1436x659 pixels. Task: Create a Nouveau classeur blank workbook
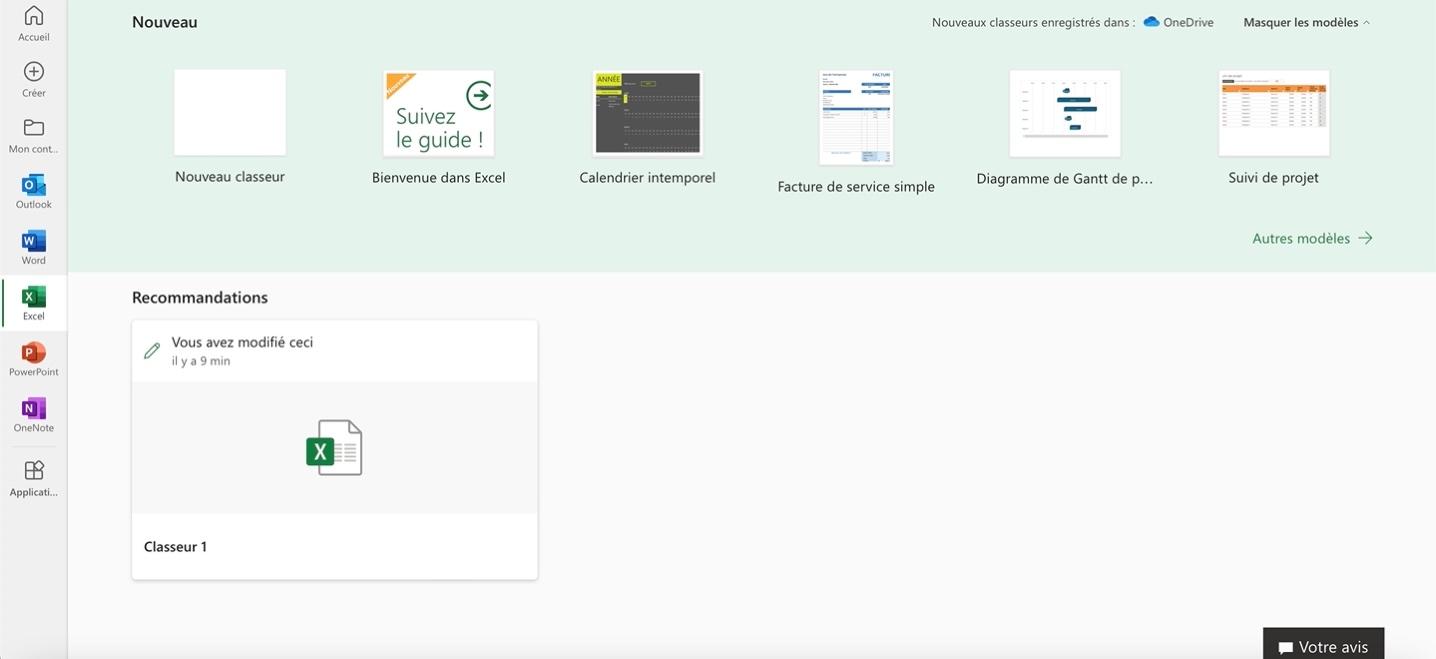coord(230,113)
